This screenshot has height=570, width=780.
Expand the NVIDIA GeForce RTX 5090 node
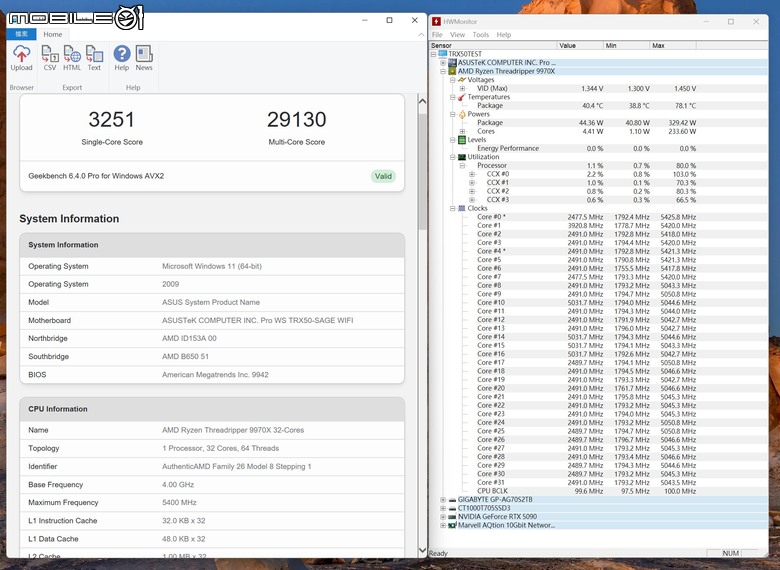point(443,516)
